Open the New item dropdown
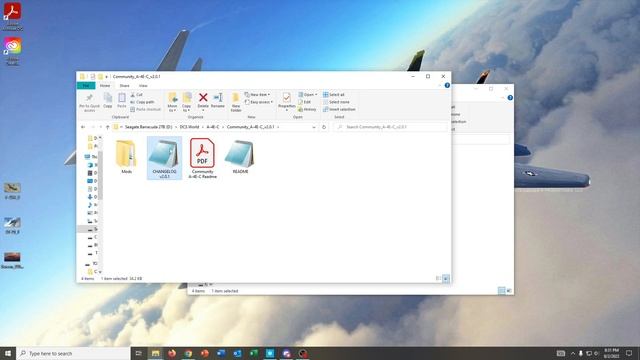640x360 pixels. click(x=258, y=95)
